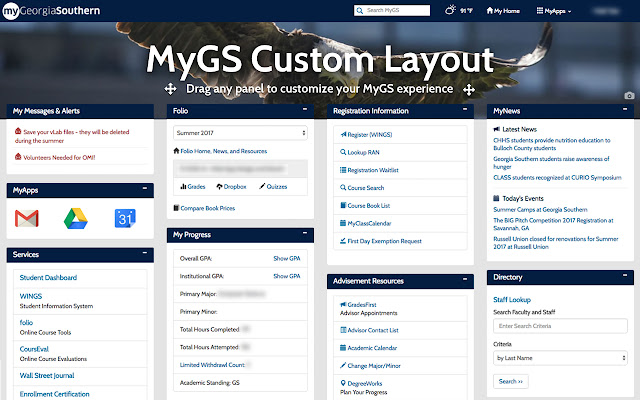The width and height of the screenshot is (640, 400).
Task: Open the vLab files deletion alert
Action: pos(72,136)
